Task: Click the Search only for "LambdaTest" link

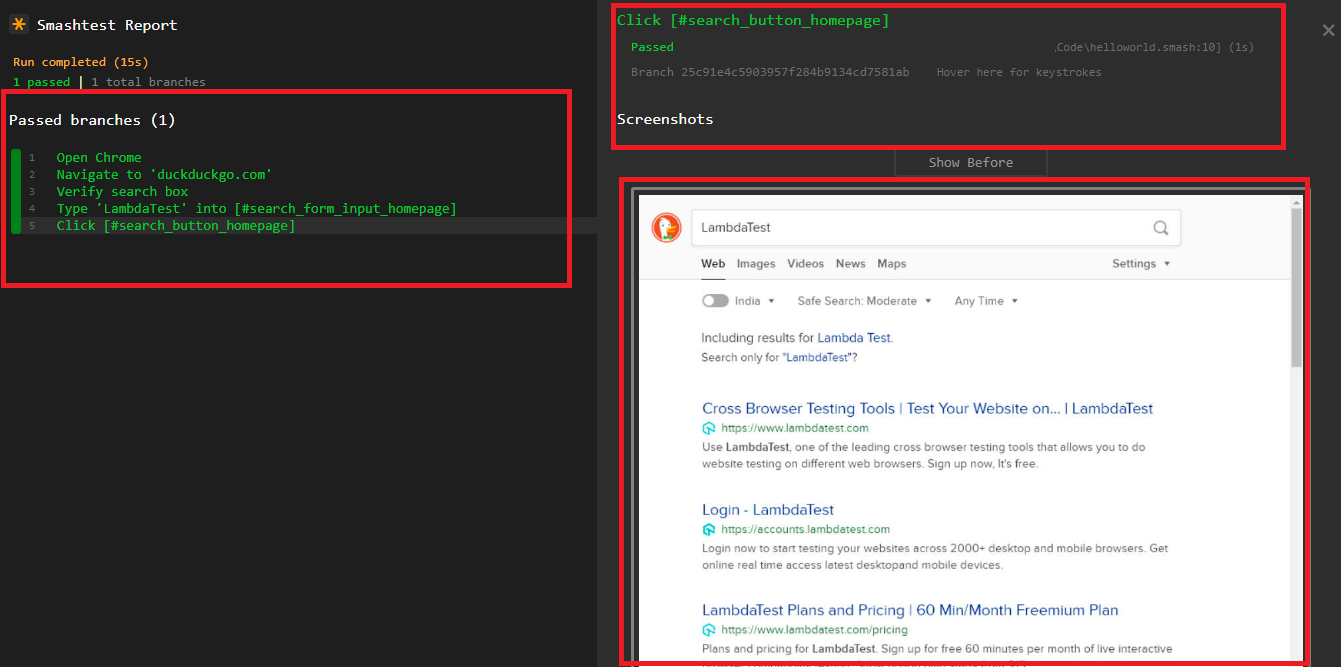Action: (x=779, y=357)
